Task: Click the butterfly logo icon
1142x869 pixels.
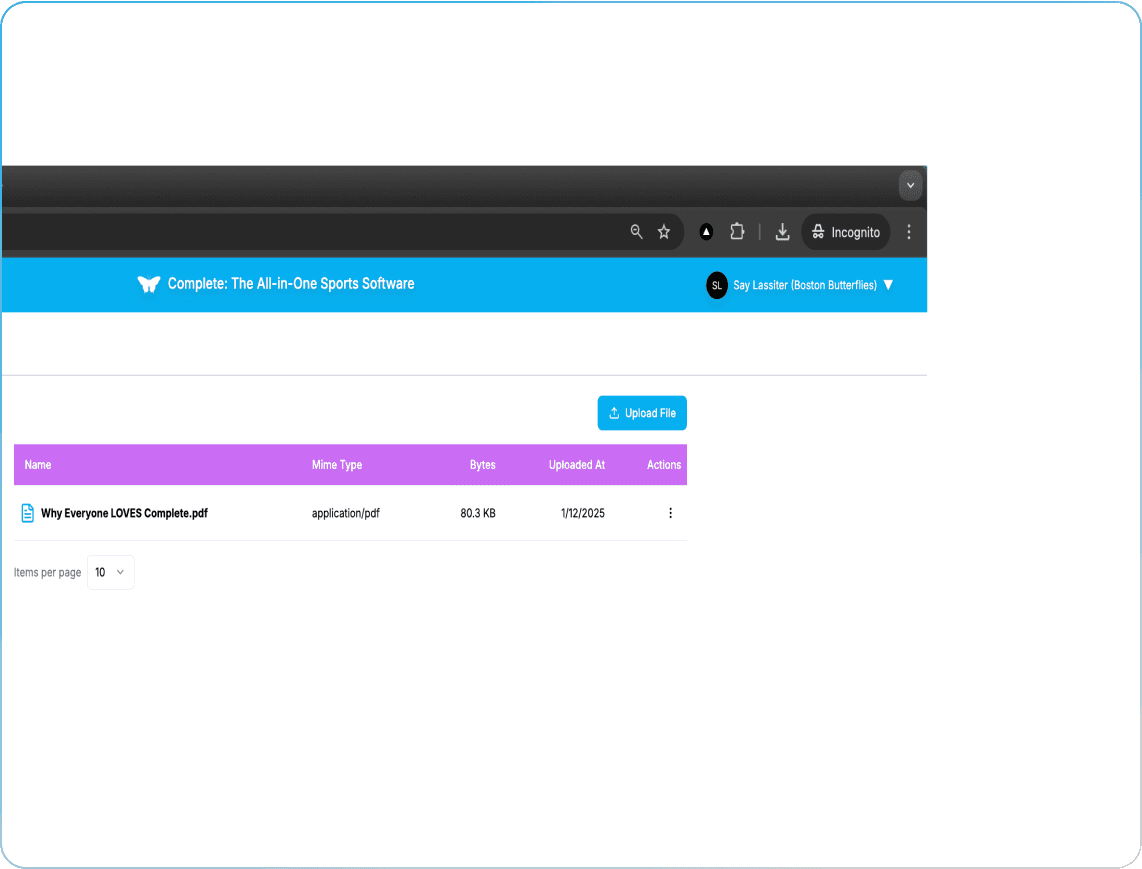Action: pos(149,284)
